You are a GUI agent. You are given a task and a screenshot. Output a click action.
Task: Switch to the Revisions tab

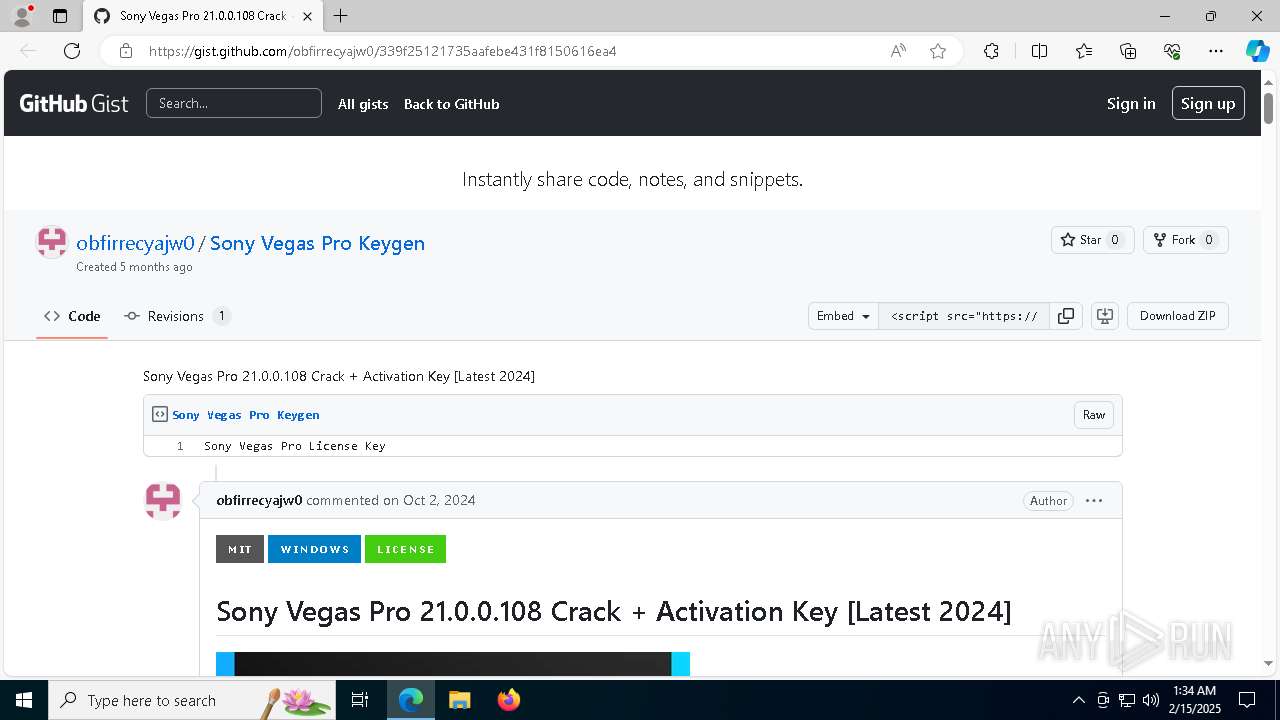tap(177, 316)
